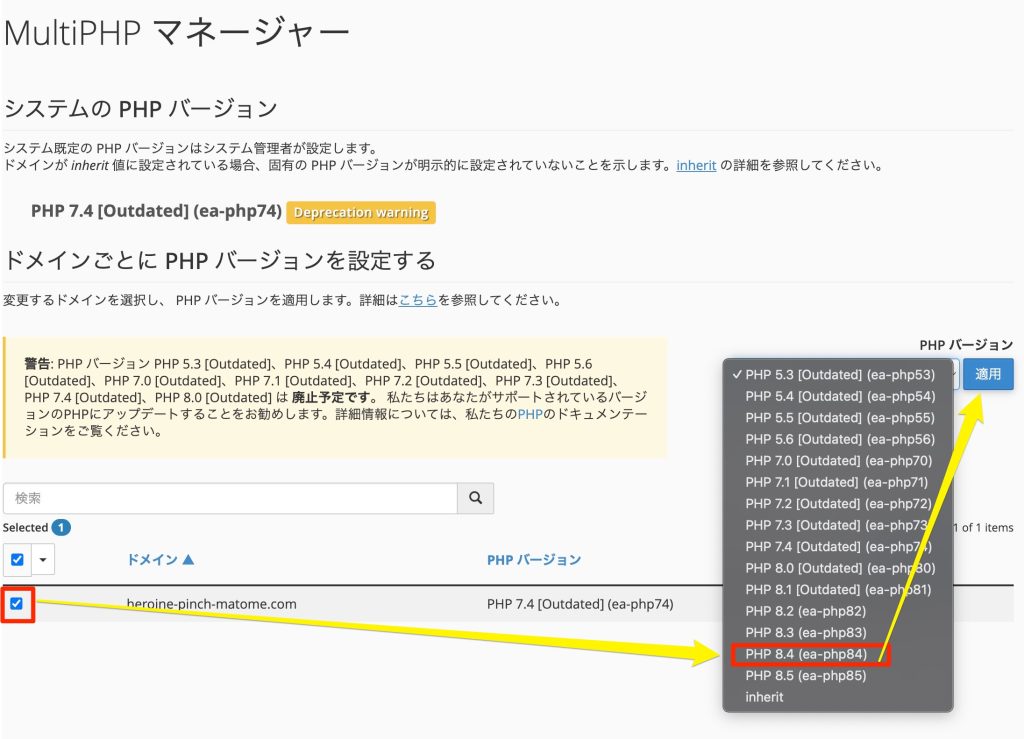Choose PHP 8.2 (ea-php82) version
This screenshot has width=1024, height=739.
(x=806, y=611)
